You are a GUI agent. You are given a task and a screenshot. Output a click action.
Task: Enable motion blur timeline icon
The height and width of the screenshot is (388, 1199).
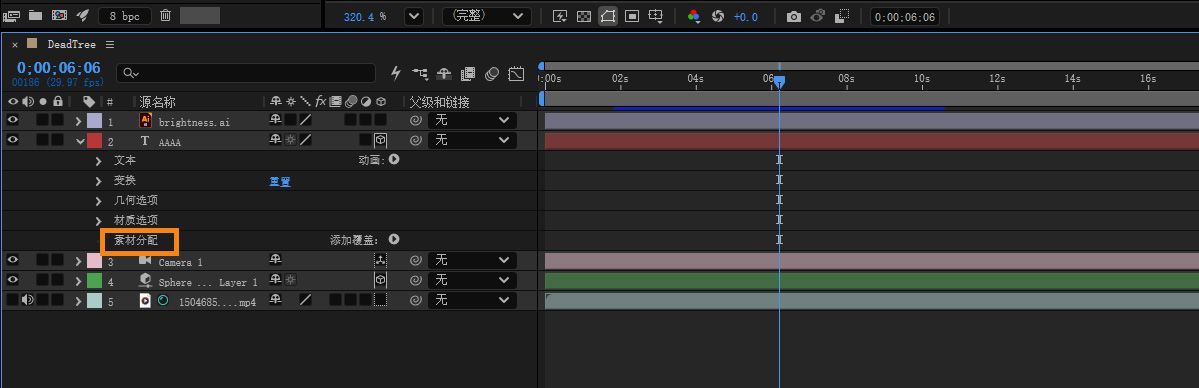pyautogui.click(x=492, y=73)
